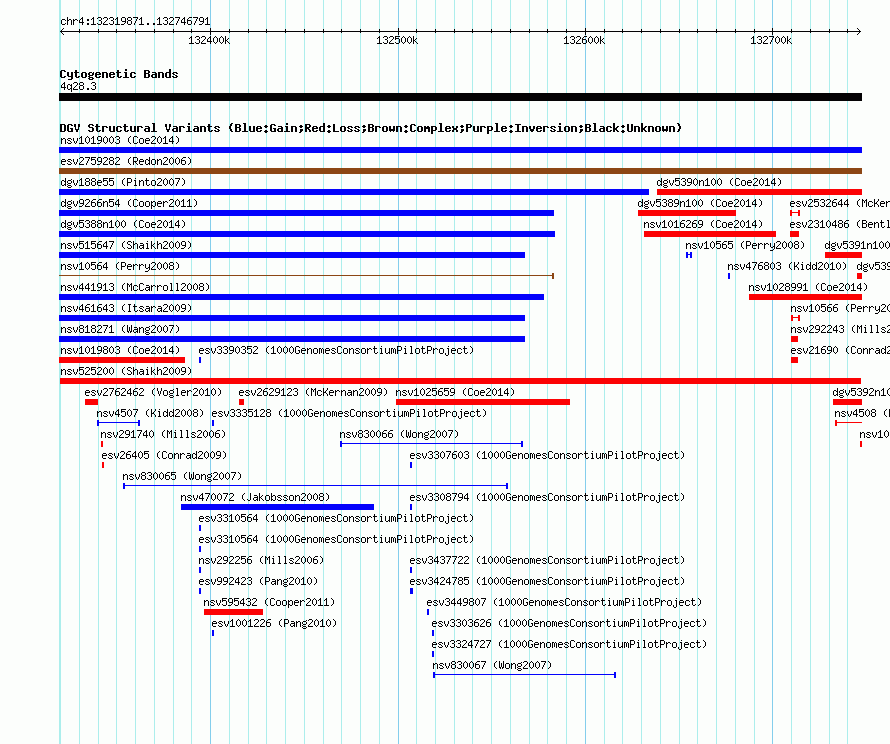This screenshot has height=744, width=890.
Task: Select the esv2759282 (Redon2006) label
Action: tap(126, 161)
